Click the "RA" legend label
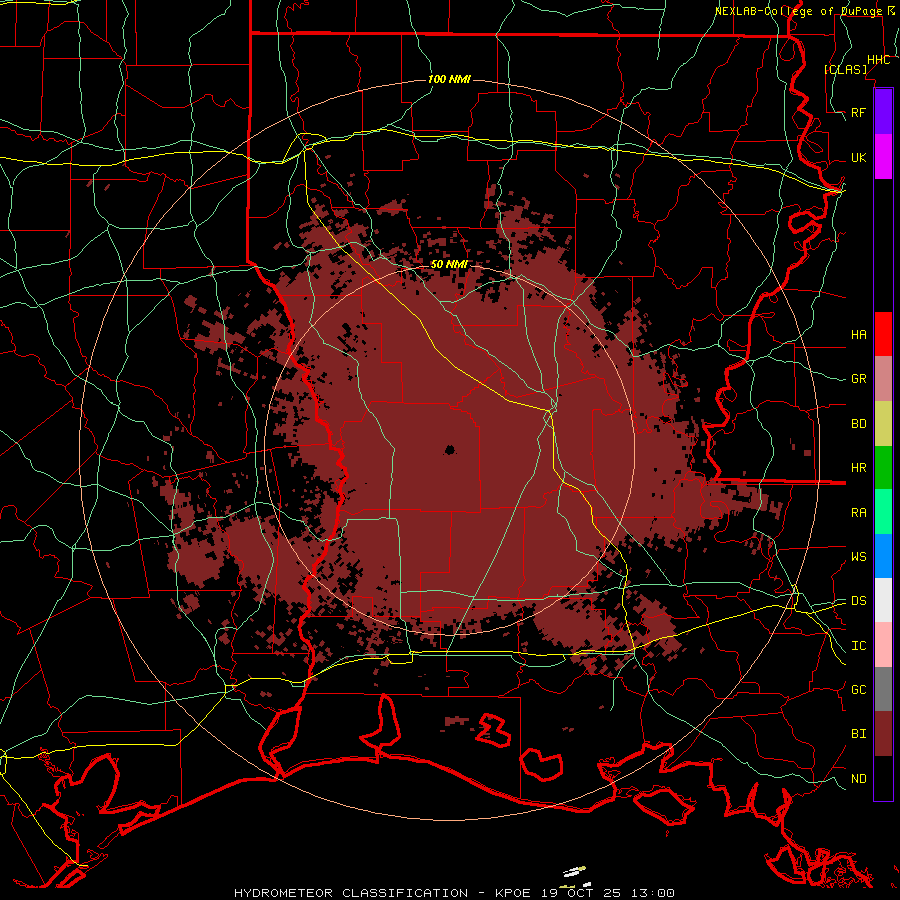 (x=859, y=513)
